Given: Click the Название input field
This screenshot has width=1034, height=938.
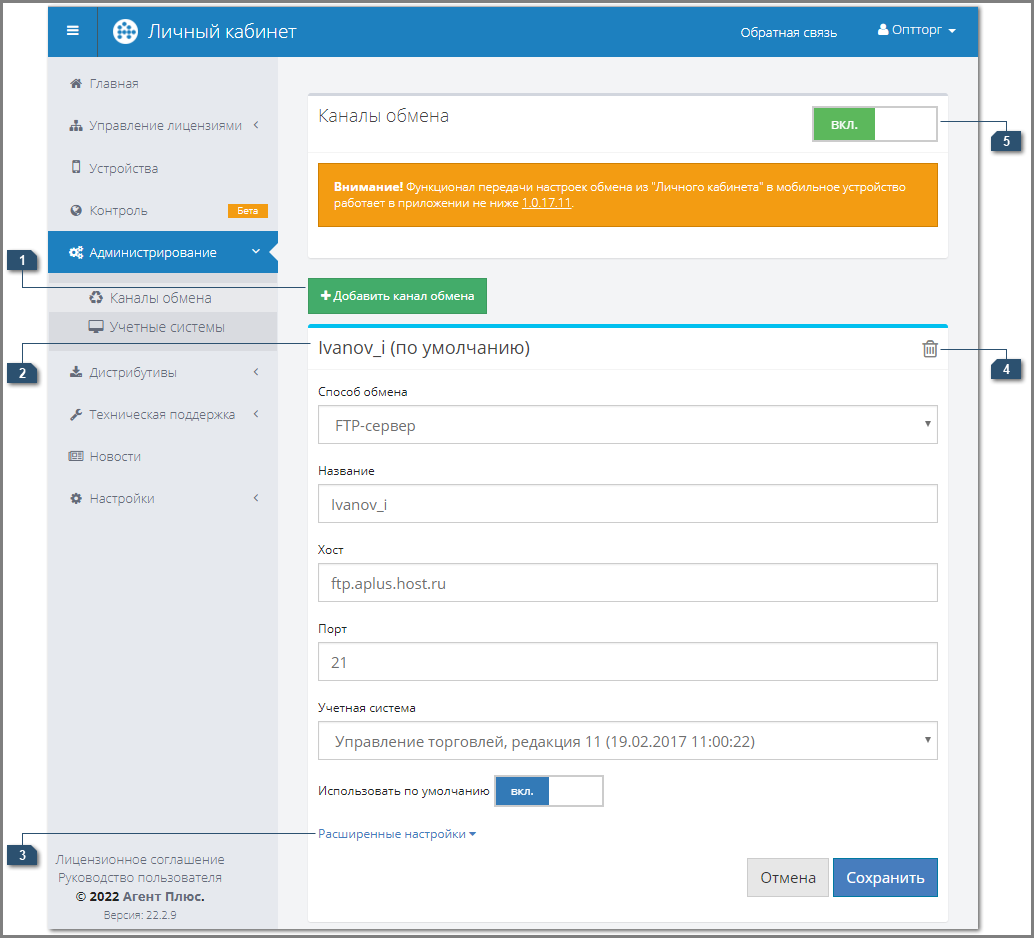Looking at the screenshot, I should tap(627, 504).
